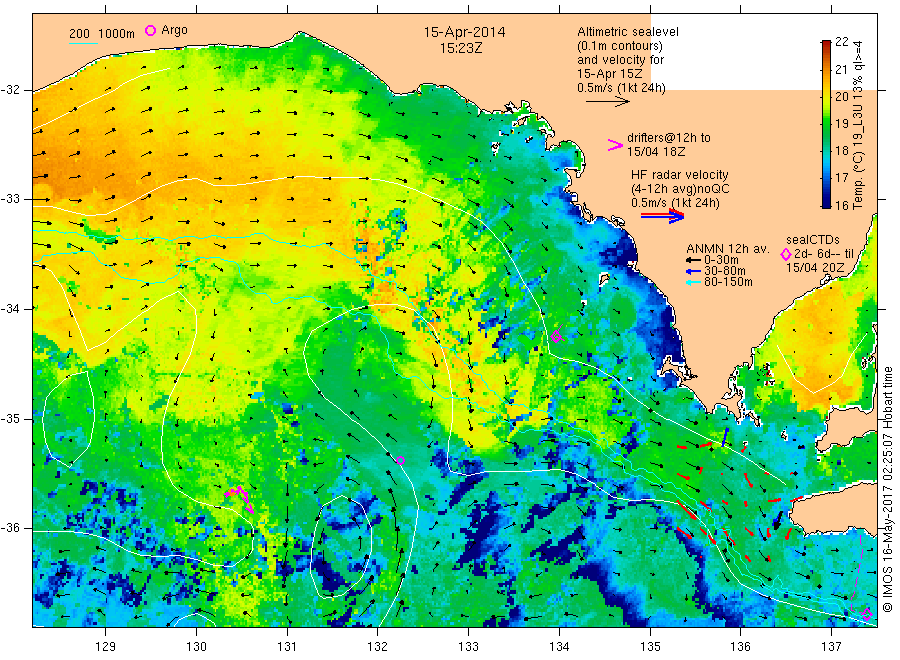900x660 pixels.
Task: Click the magenta sealCTDs diamond in legend
Action: [786, 254]
